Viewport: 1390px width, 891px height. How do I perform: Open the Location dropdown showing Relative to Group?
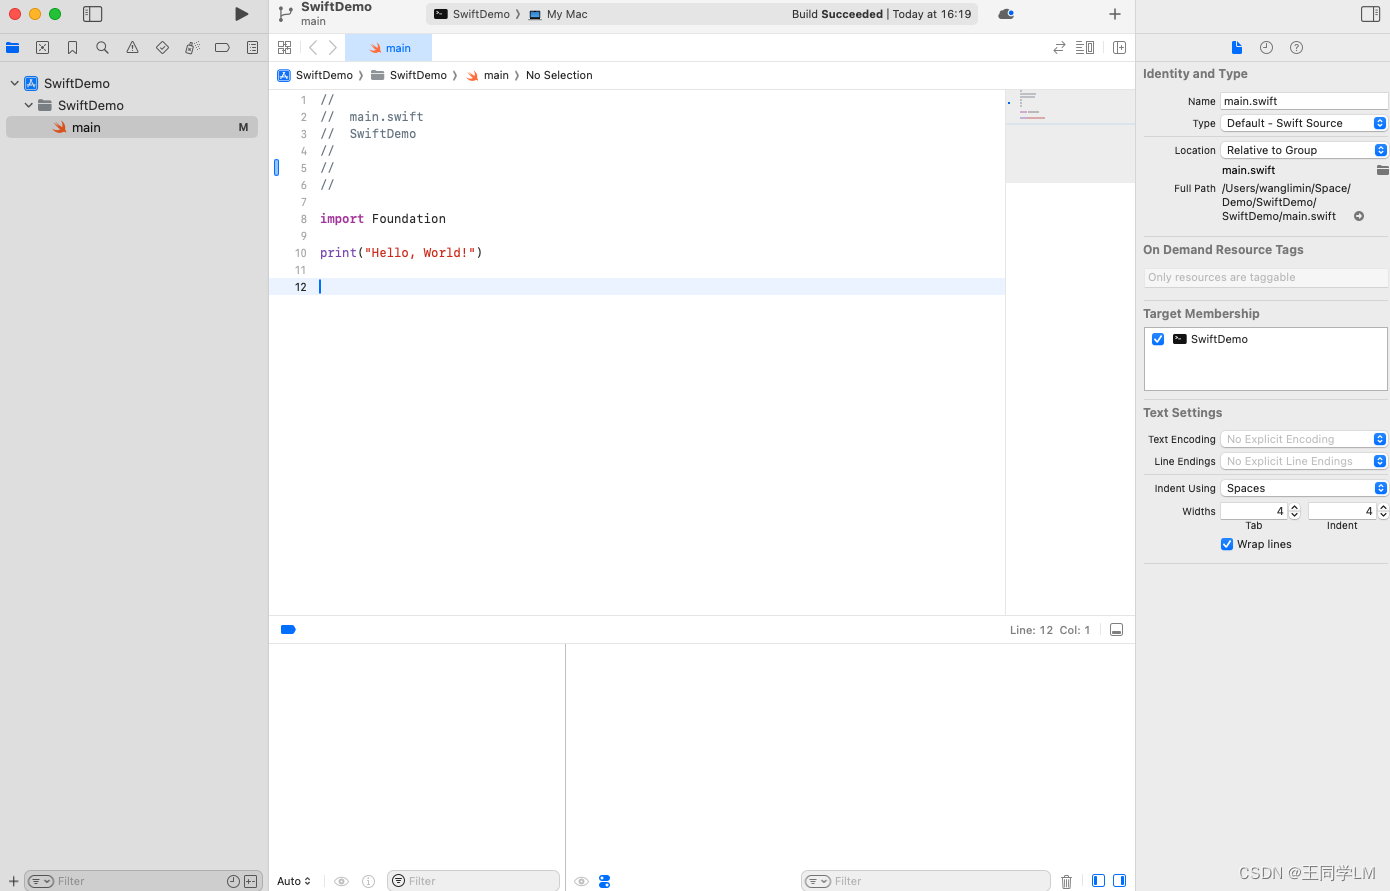[x=1304, y=150]
